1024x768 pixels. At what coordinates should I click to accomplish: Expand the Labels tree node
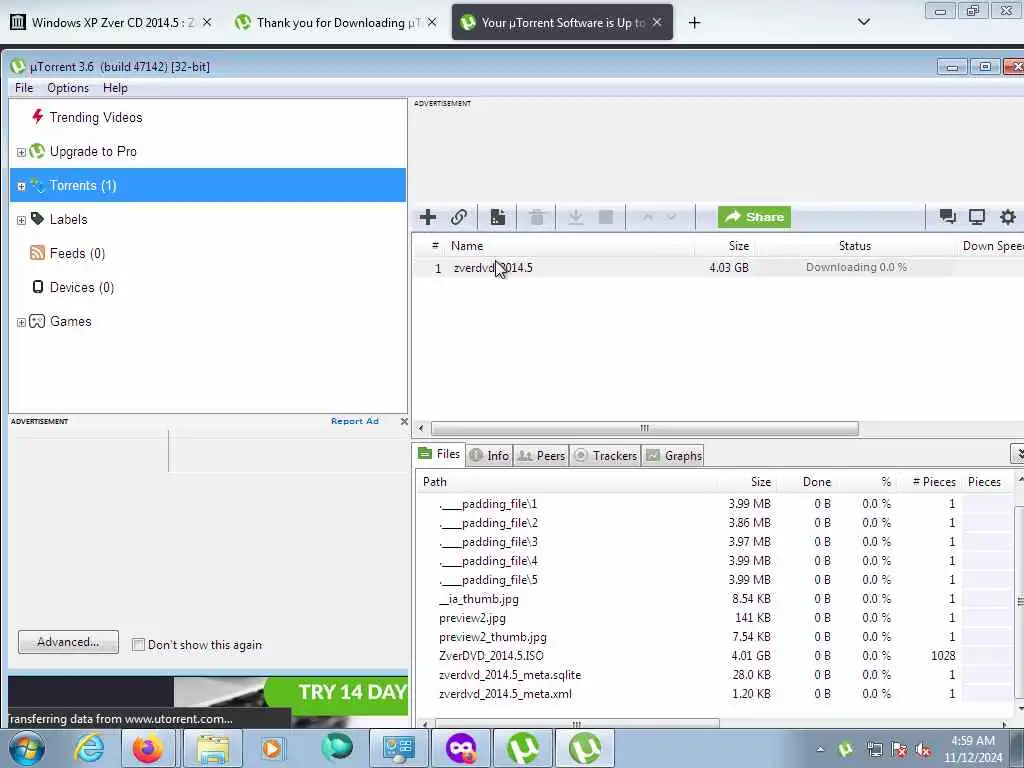tap(21, 220)
